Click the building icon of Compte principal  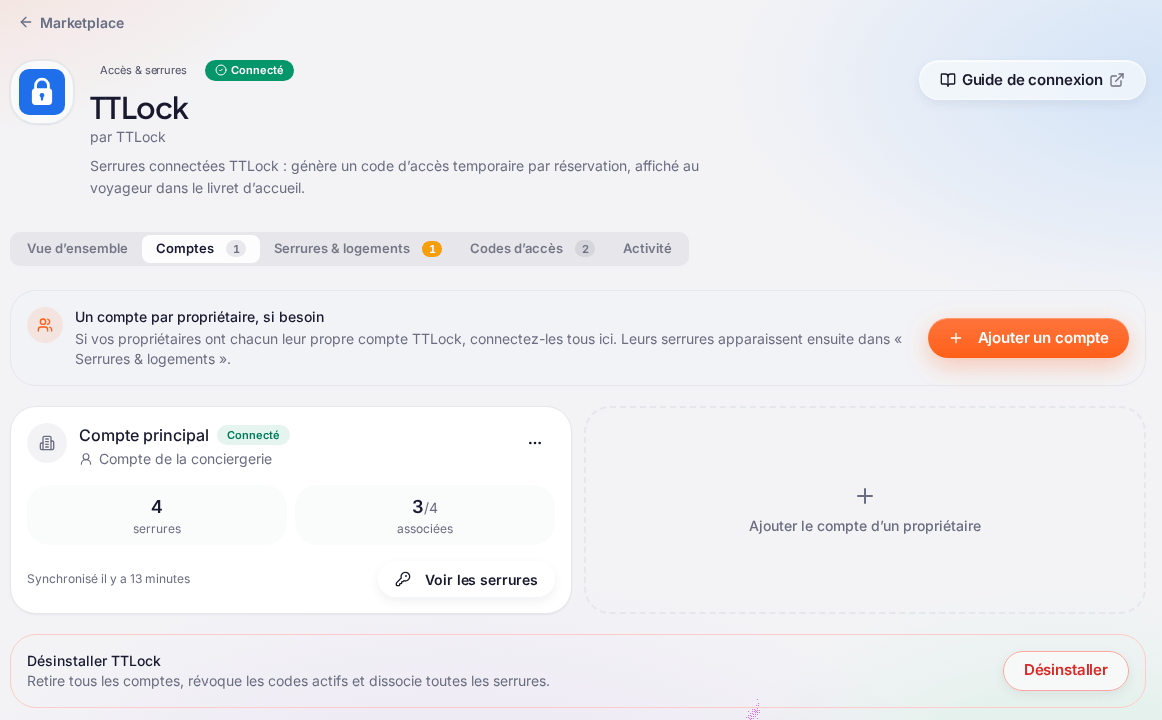point(47,443)
